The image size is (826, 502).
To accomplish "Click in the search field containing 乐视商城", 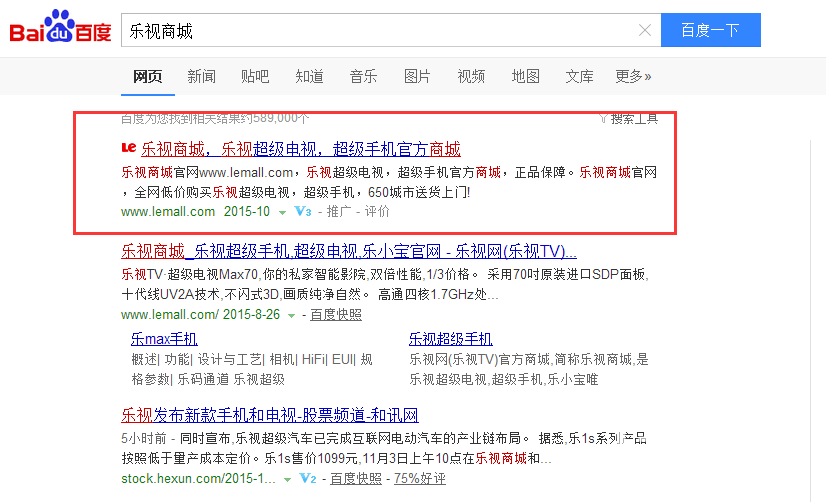I will pos(380,31).
